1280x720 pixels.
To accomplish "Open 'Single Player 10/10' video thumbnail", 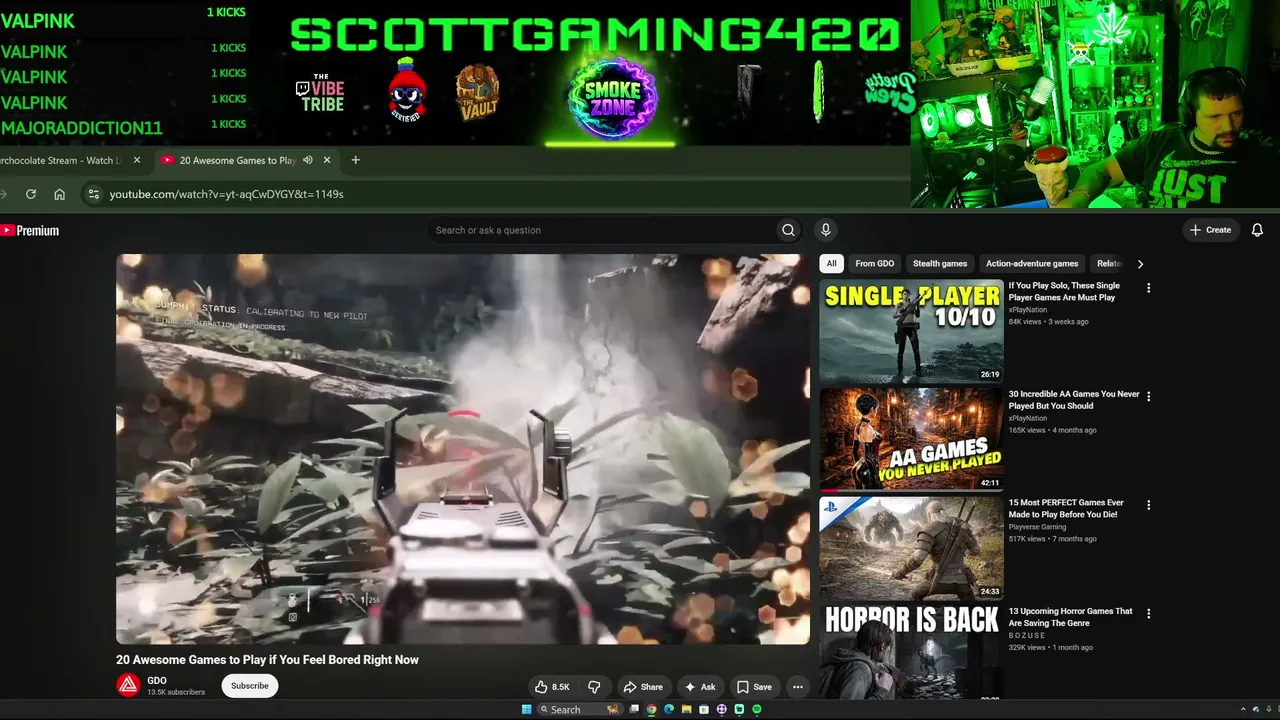I will pos(911,331).
